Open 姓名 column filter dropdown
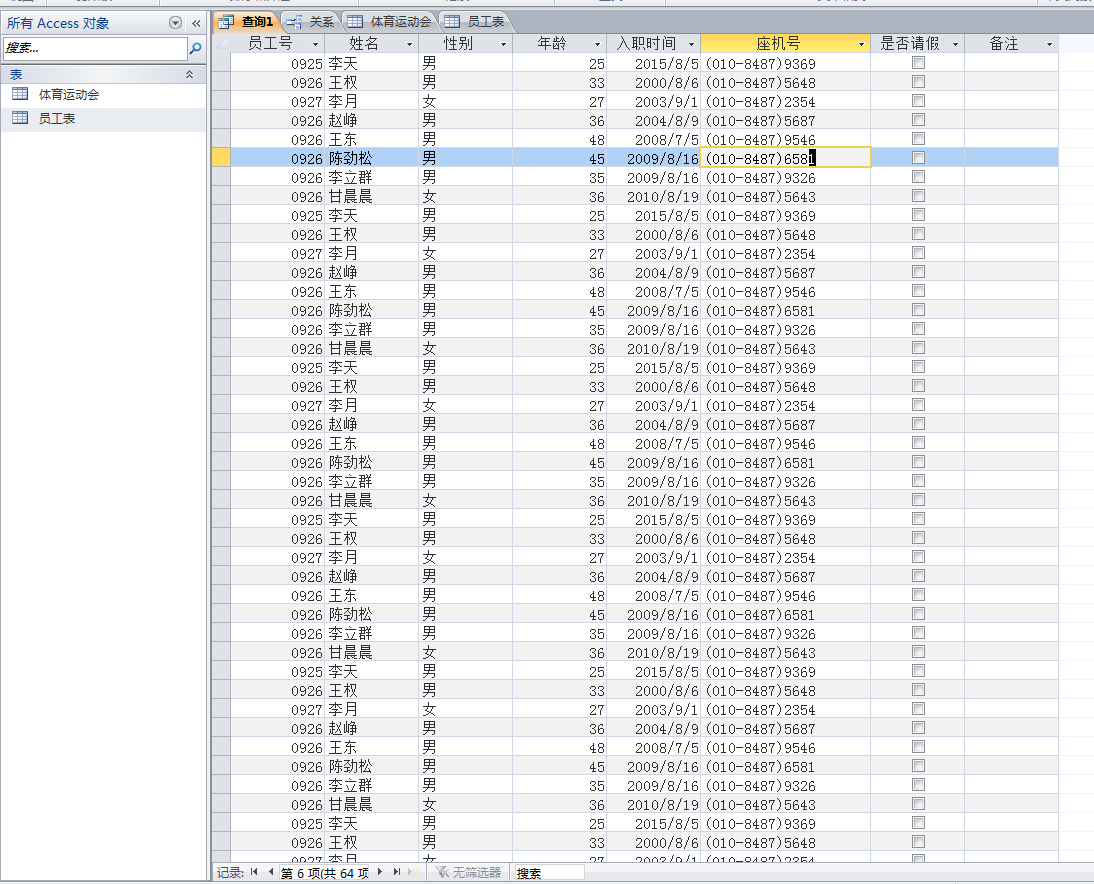 tap(410, 44)
